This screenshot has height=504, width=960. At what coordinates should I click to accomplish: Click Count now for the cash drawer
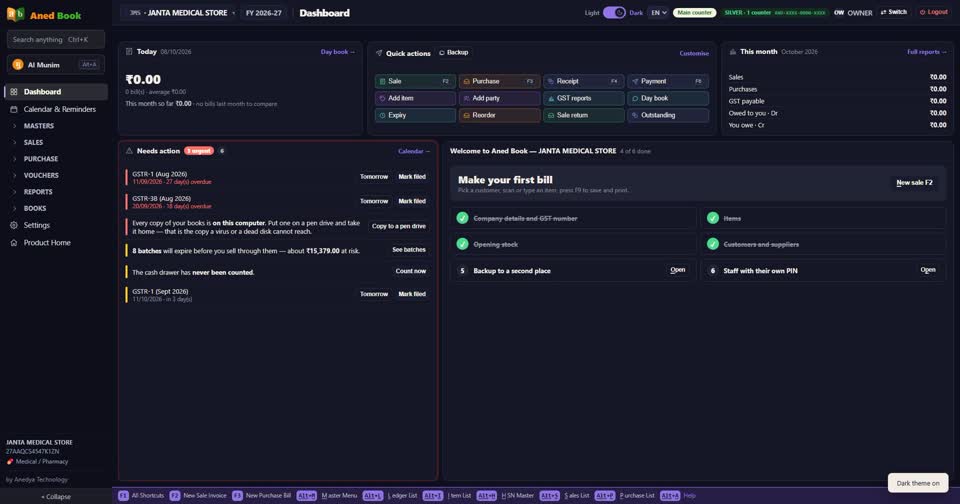coord(411,271)
